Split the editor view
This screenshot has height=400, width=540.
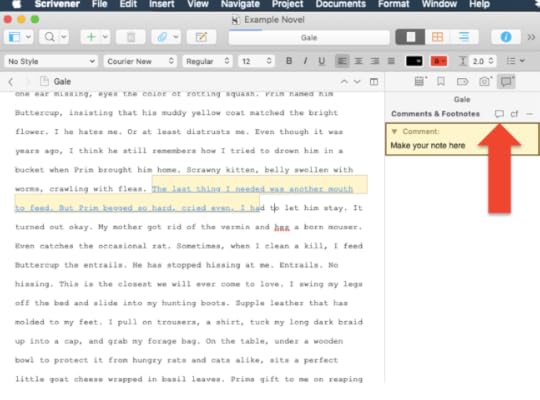(x=374, y=82)
